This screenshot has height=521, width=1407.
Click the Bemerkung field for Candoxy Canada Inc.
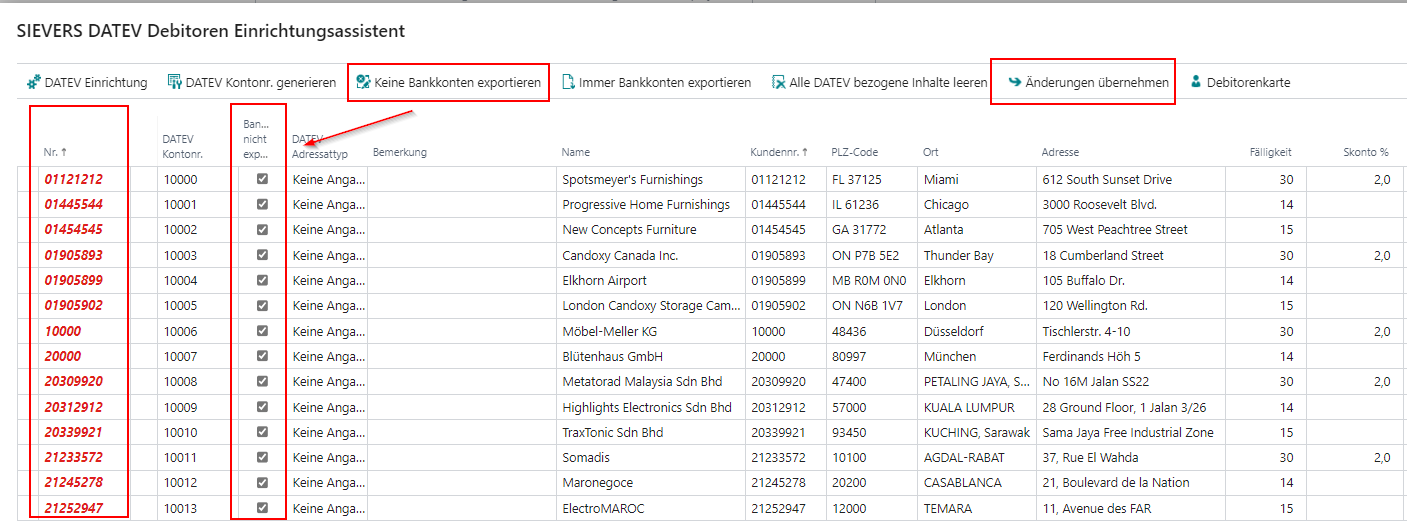461,255
